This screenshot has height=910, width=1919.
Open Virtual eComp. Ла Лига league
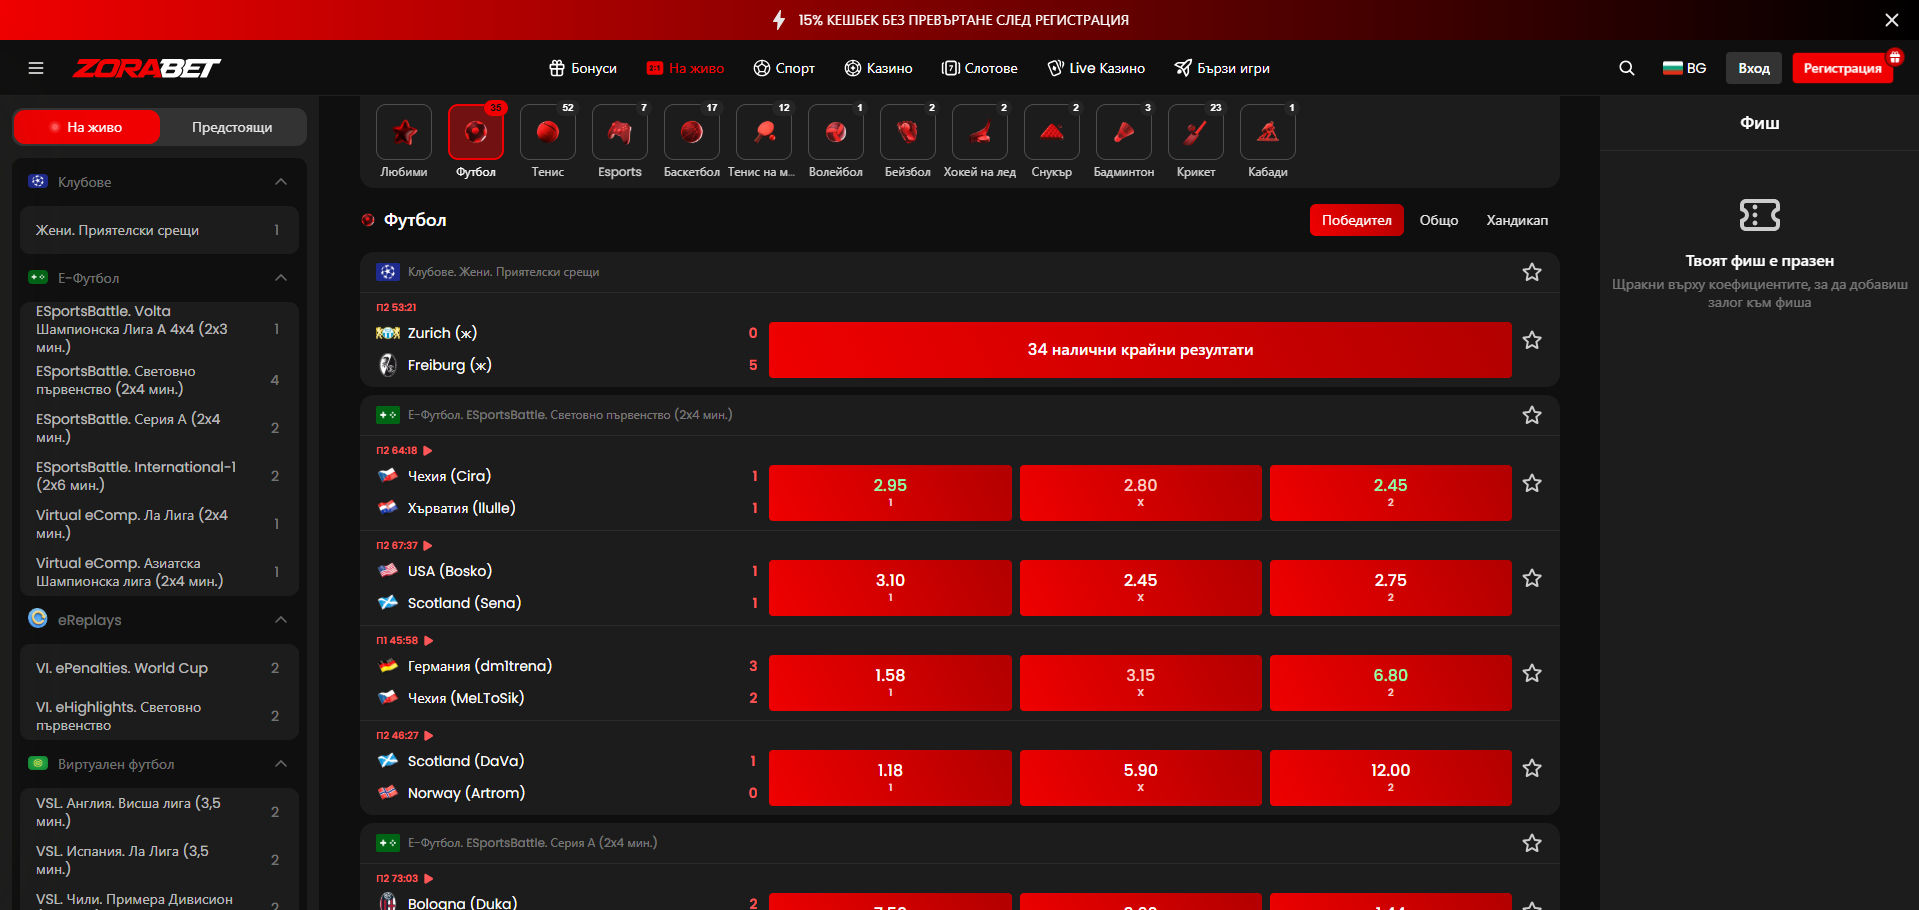(159, 524)
